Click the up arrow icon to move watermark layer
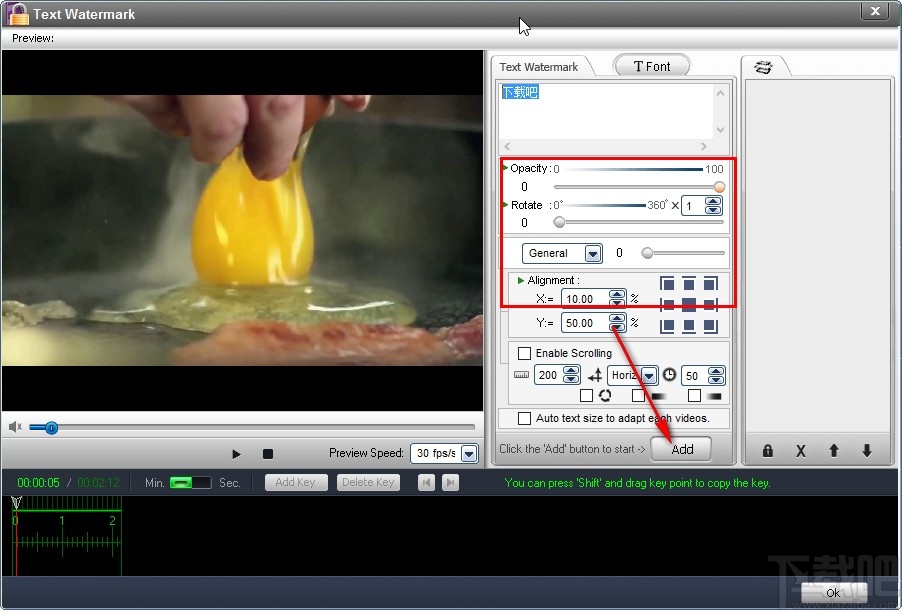Screen dimensions: 902x610 pyautogui.click(x=833, y=451)
